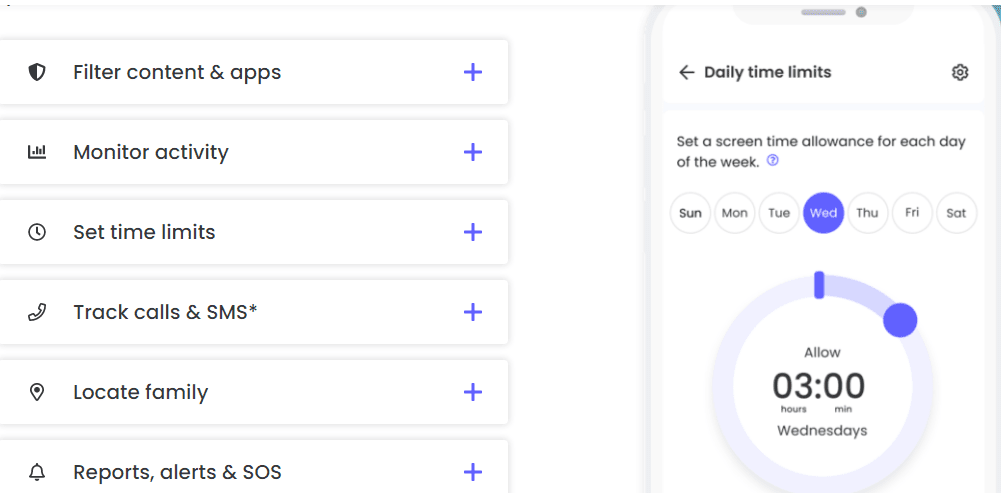1001x493 pixels.
Task: Expand Reports, alerts & SOS plus sign
Action: (472, 472)
